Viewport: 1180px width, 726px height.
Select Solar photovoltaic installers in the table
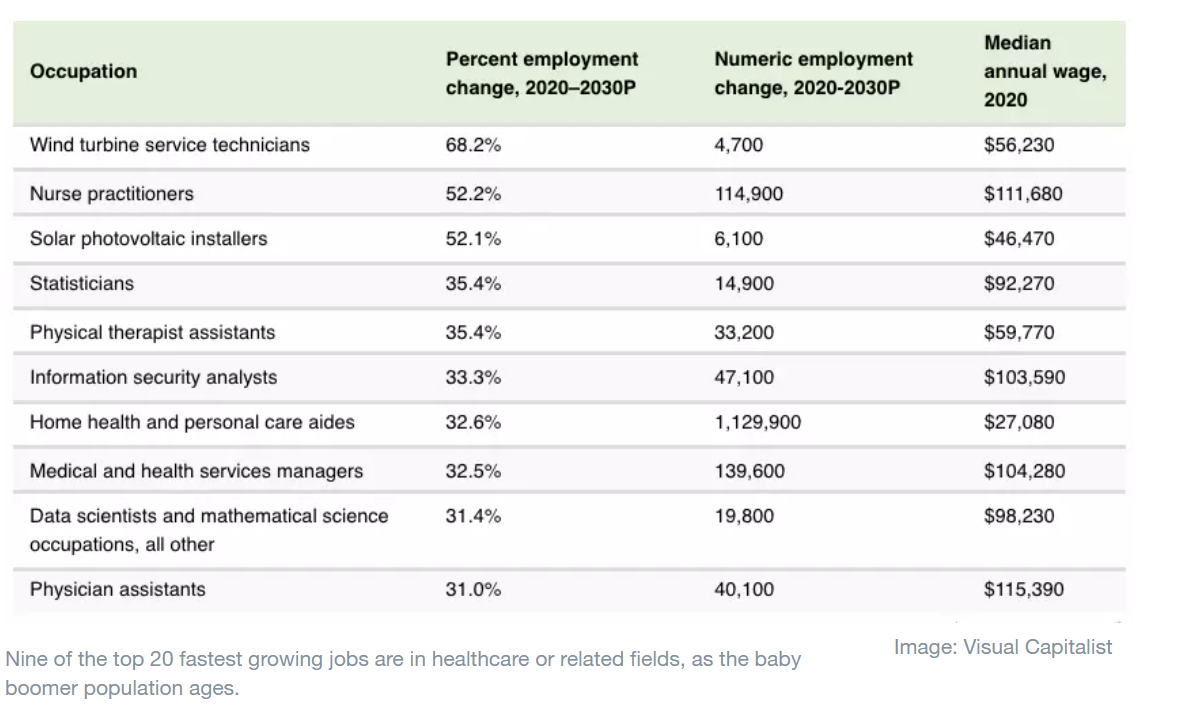coord(149,239)
